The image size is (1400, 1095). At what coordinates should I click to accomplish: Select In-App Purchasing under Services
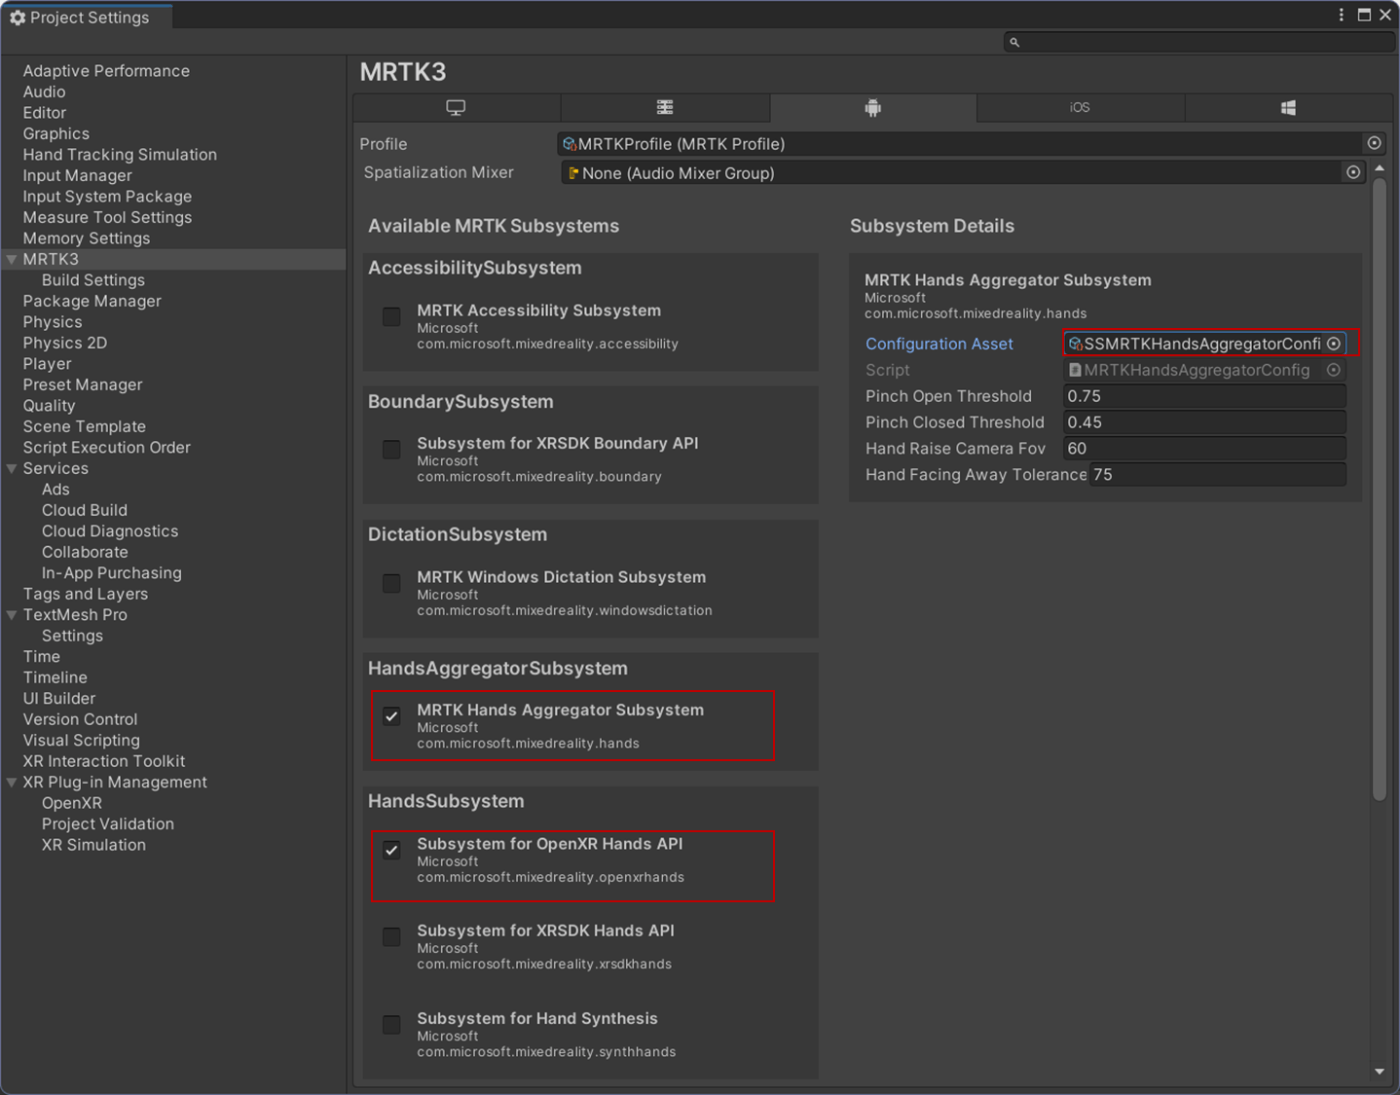112,573
